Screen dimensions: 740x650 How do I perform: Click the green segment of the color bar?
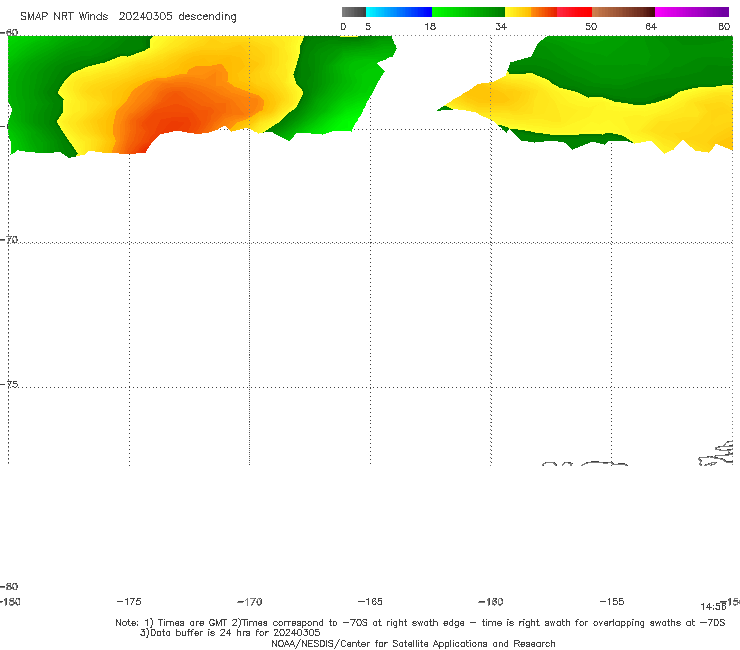click(468, 12)
